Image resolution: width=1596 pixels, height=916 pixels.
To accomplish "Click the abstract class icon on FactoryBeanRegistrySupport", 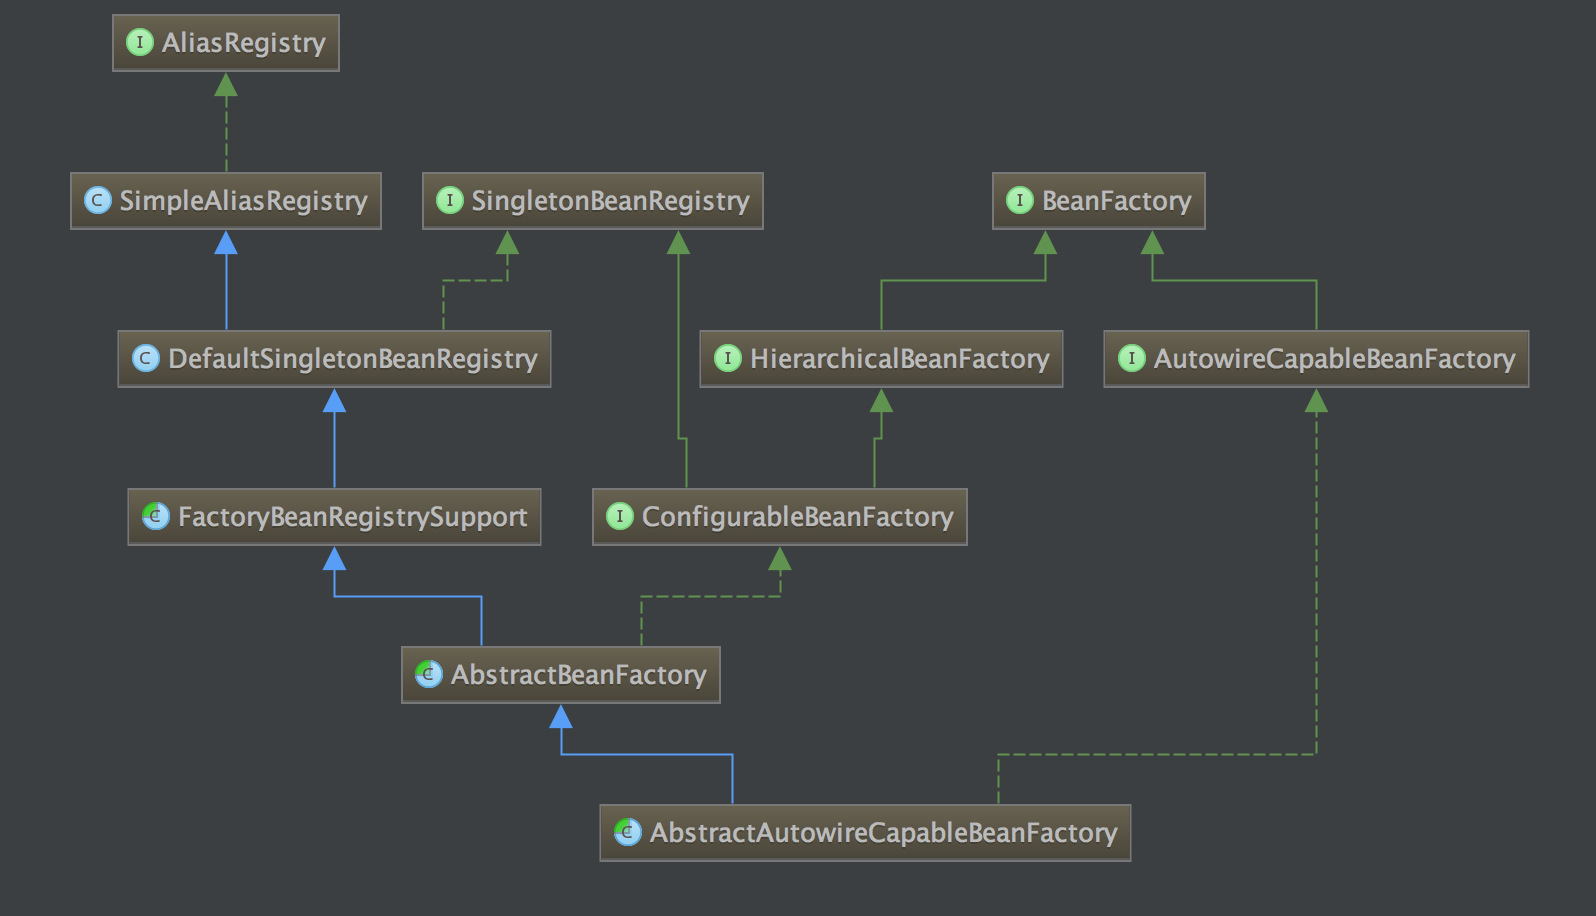I will click(x=155, y=516).
